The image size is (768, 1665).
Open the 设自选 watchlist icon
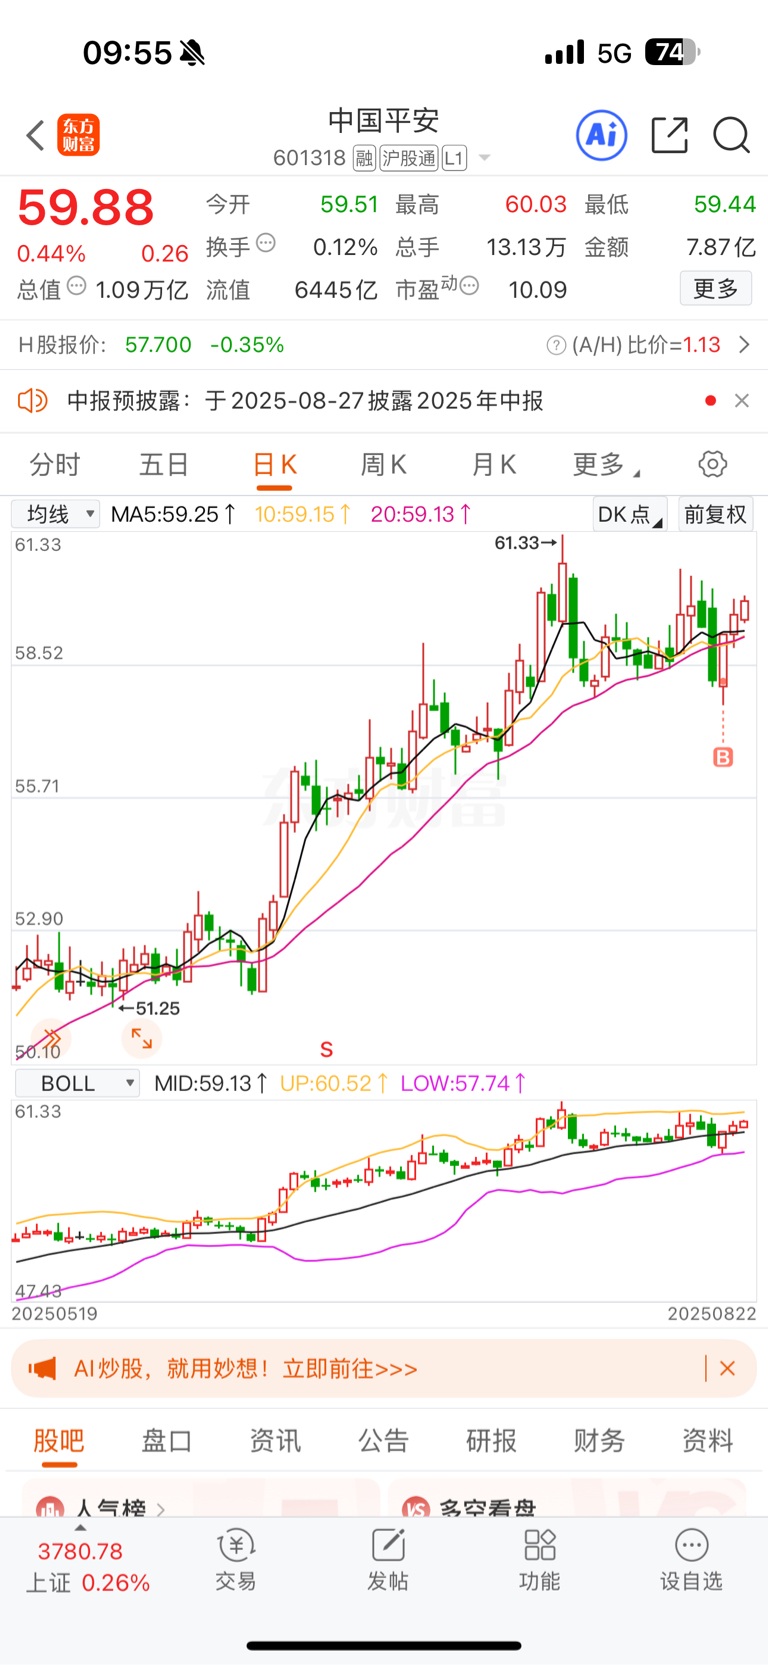pos(691,1560)
